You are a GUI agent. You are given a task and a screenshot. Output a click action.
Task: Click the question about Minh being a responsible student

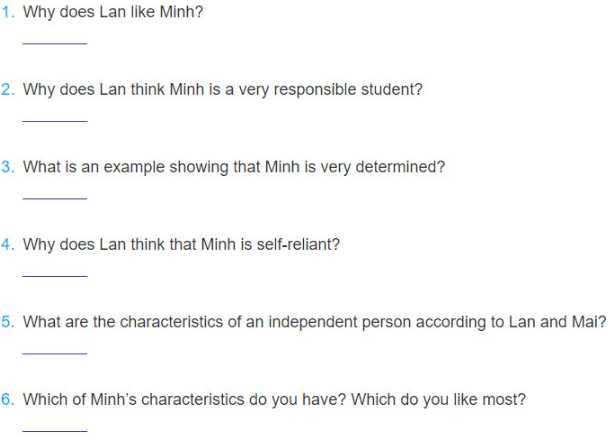[x=223, y=90]
